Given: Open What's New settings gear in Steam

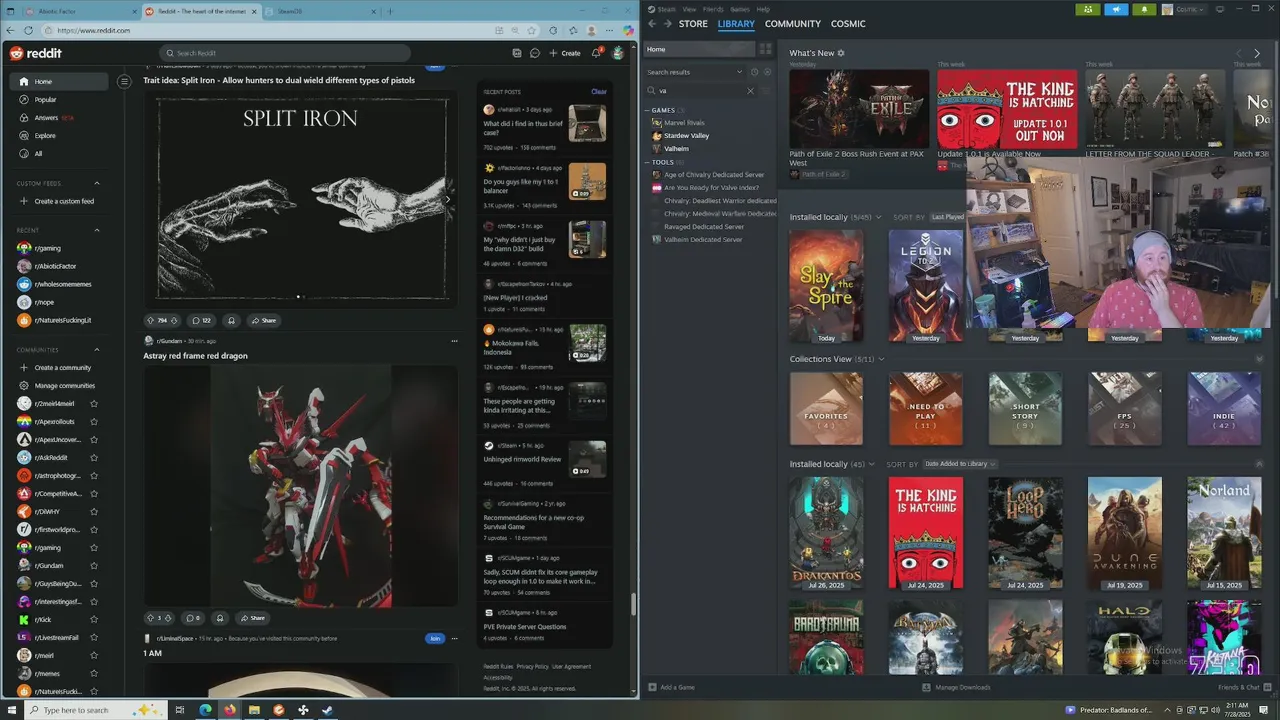Looking at the screenshot, I should click(841, 53).
